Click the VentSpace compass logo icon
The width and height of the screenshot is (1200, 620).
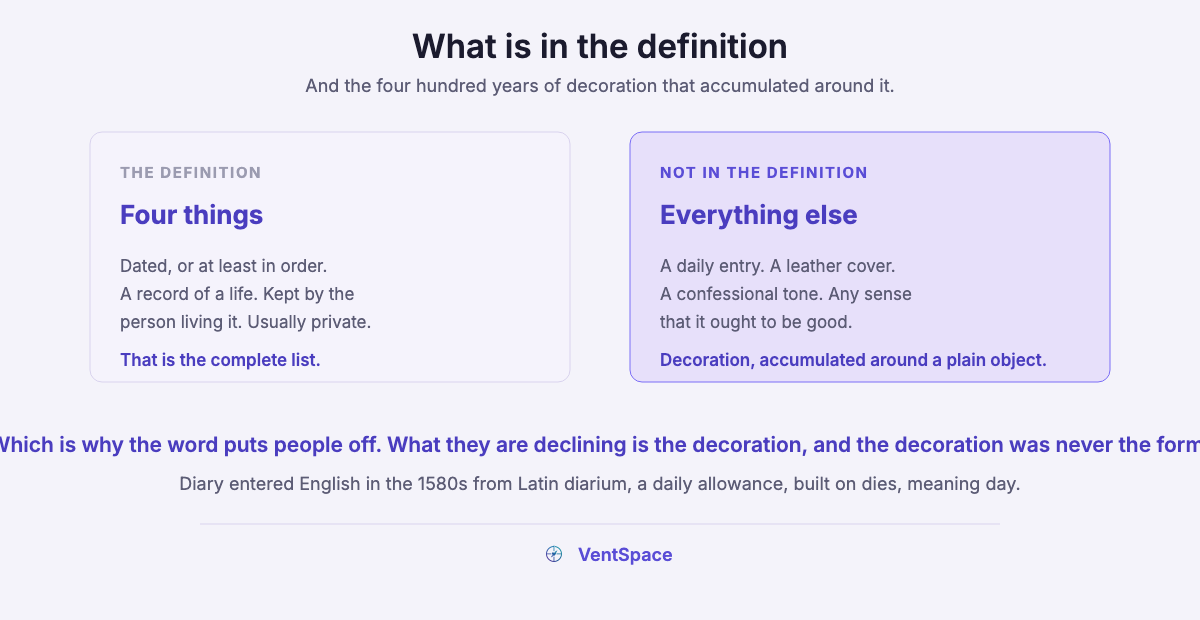coord(554,554)
